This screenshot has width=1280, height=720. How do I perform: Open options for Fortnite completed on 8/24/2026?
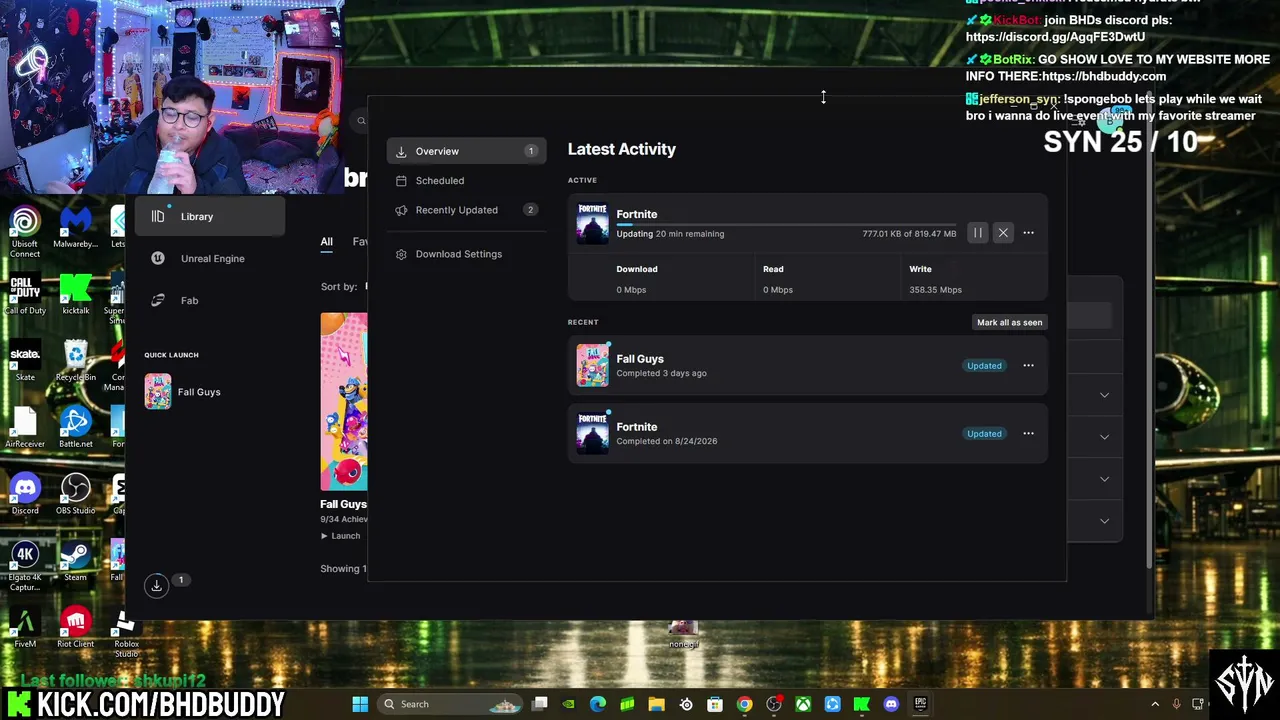(x=1028, y=434)
